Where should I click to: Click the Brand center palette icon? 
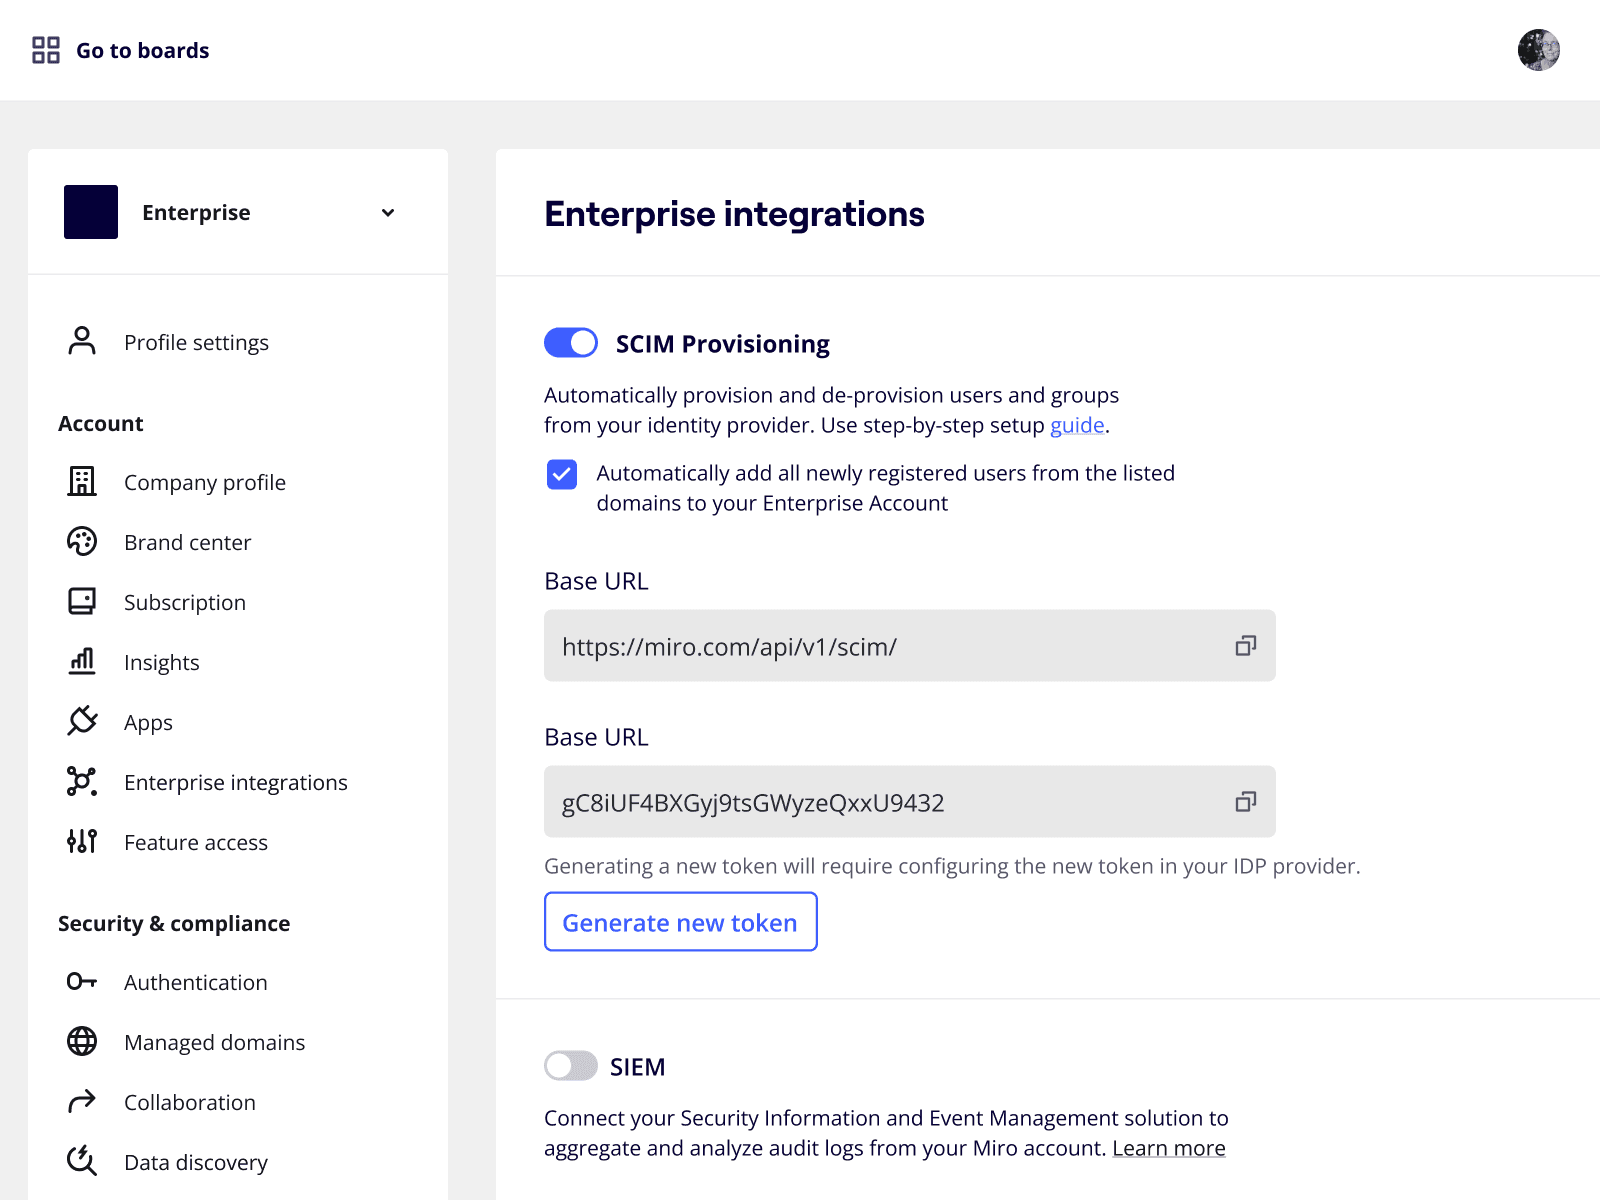(82, 542)
